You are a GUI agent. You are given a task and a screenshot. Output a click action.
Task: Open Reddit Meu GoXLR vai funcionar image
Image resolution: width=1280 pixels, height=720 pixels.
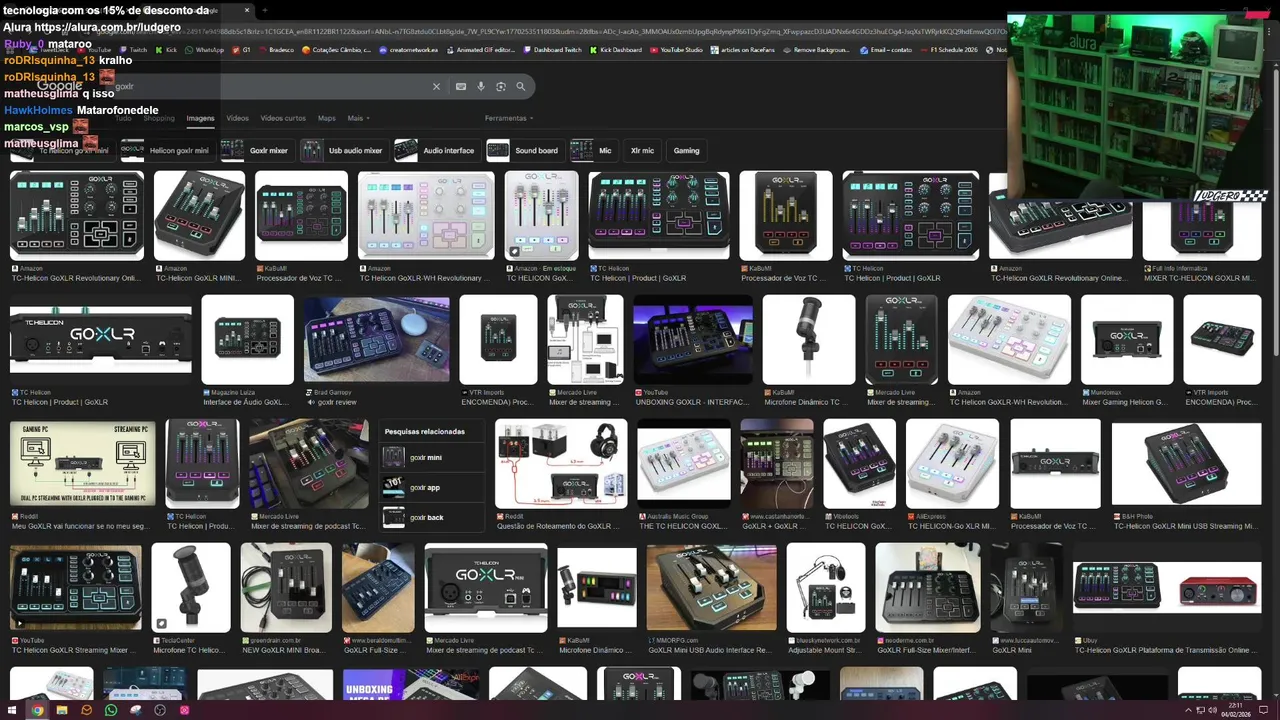[x=82, y=463]
